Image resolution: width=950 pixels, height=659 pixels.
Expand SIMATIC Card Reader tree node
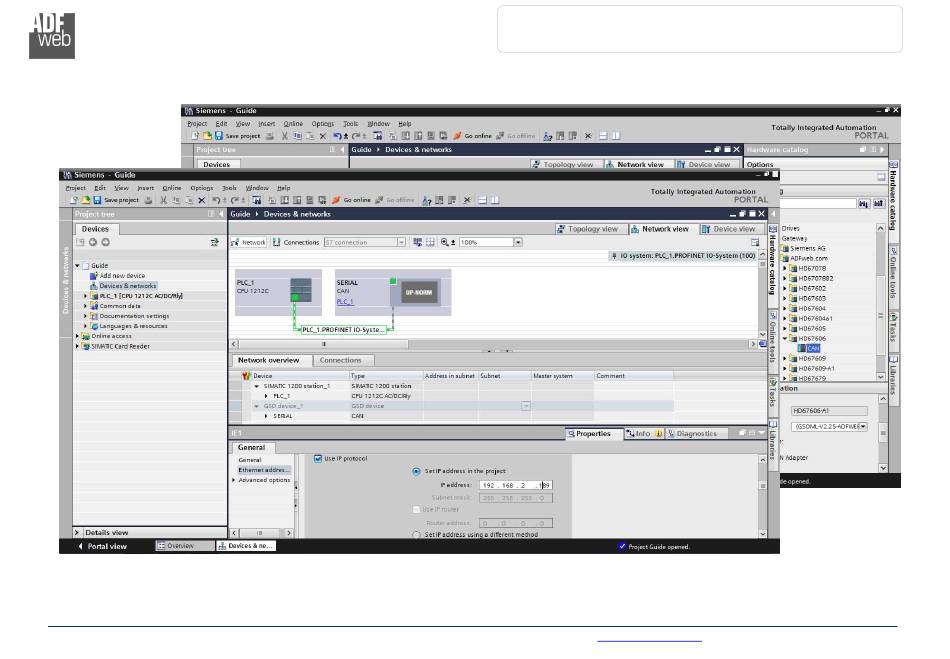(x=77, y=346)
